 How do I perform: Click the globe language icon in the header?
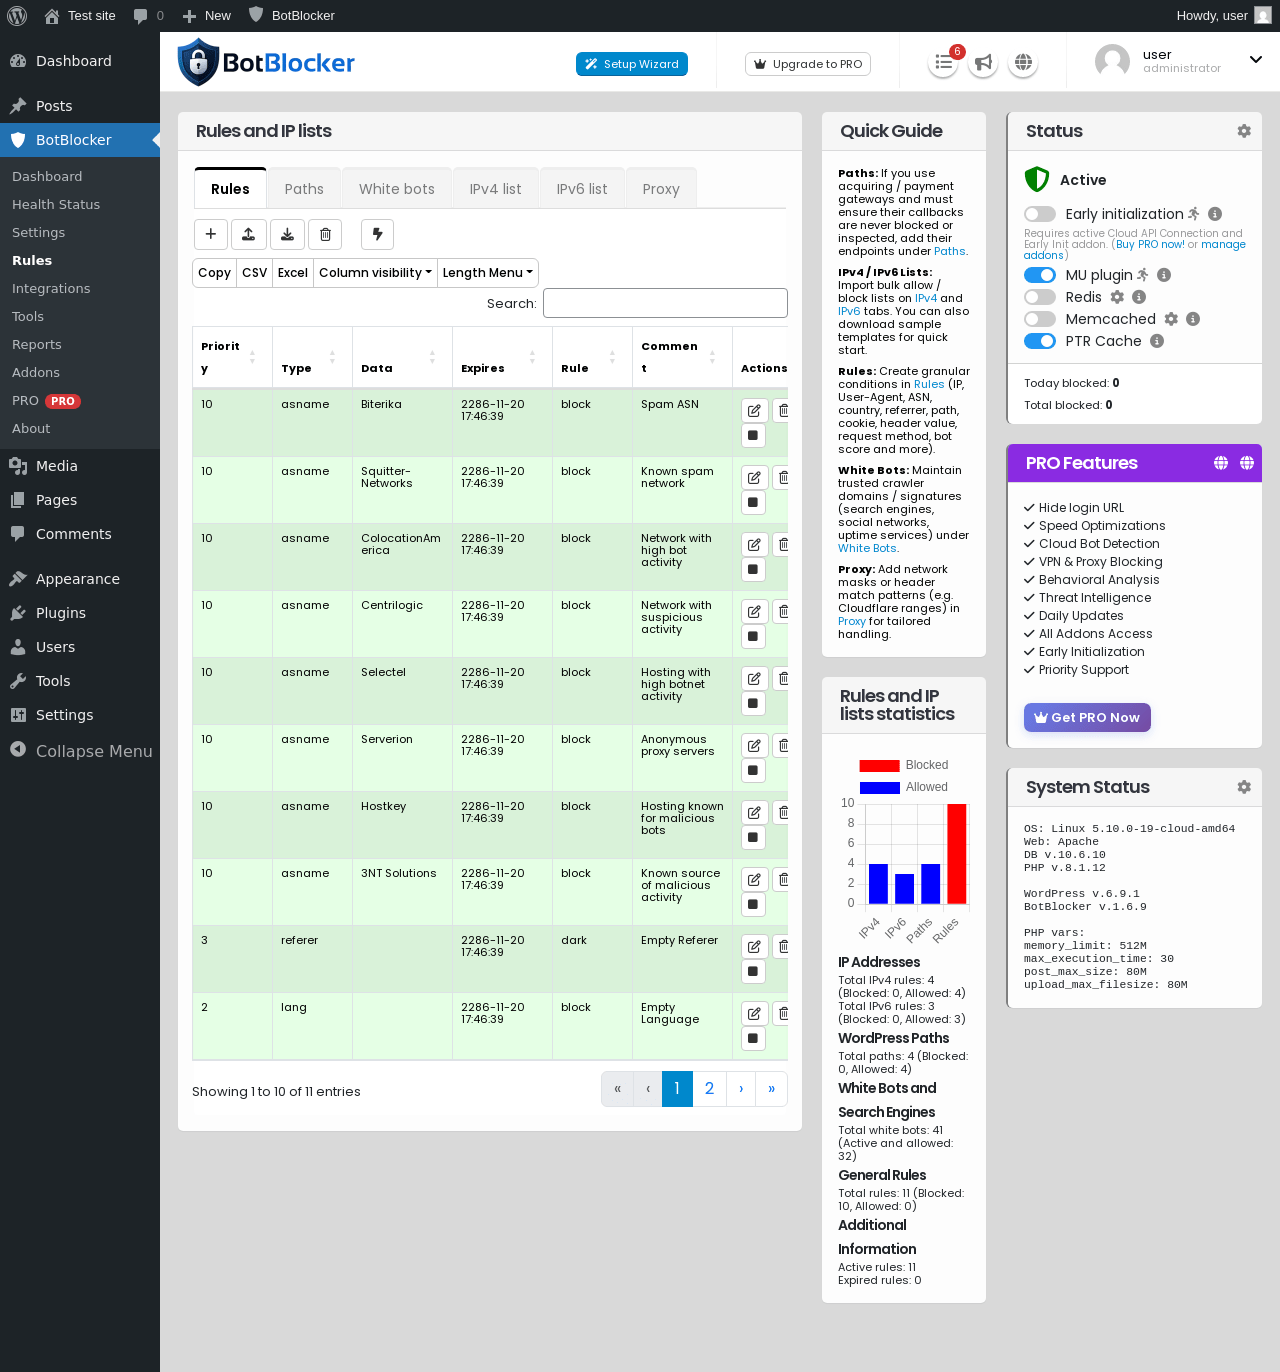(1023, 63)
